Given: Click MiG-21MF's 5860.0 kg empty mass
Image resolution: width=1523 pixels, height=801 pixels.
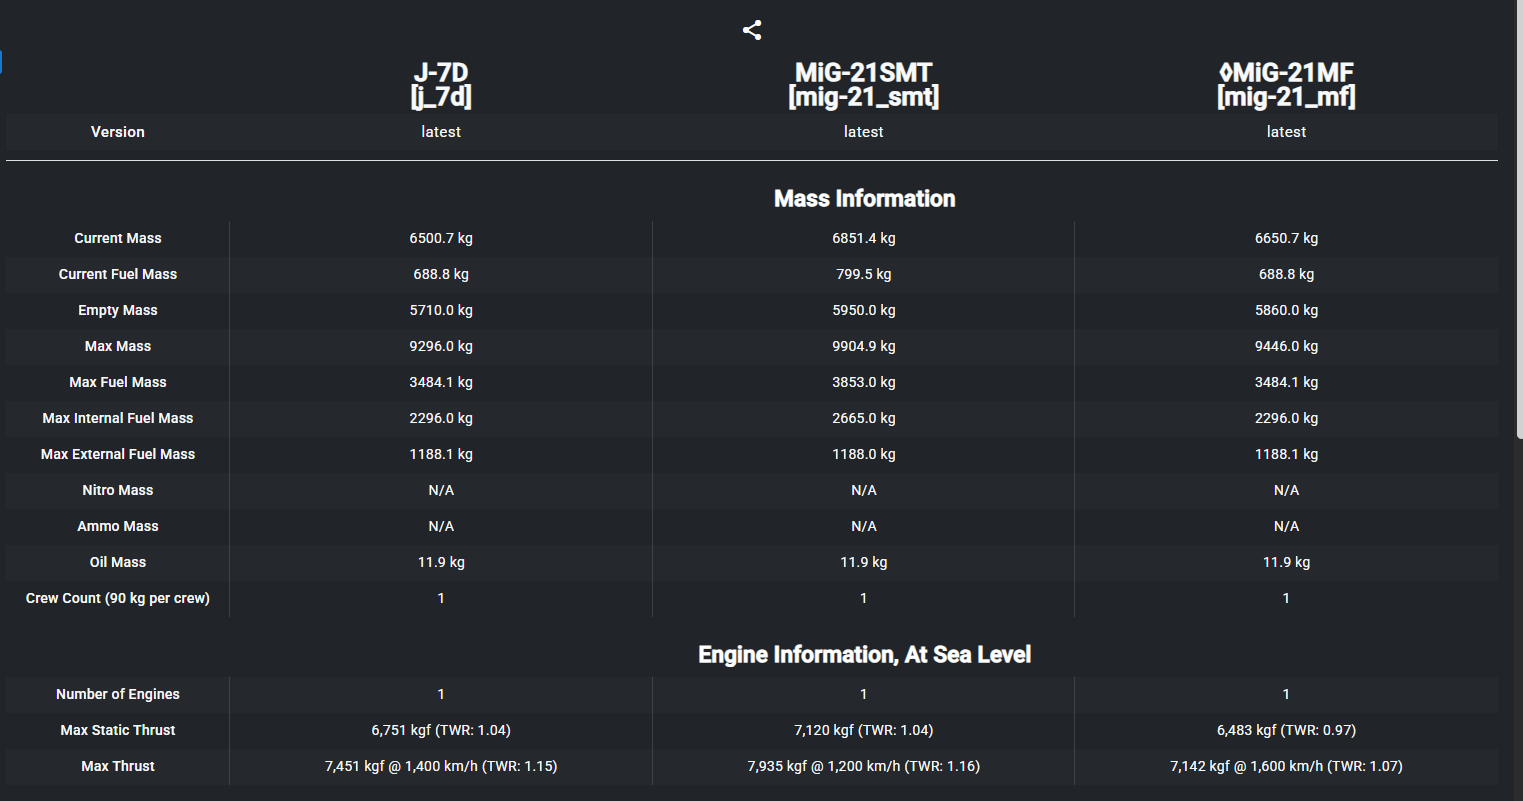Looking at the screenshot, I should click(x=1286, y=310).
